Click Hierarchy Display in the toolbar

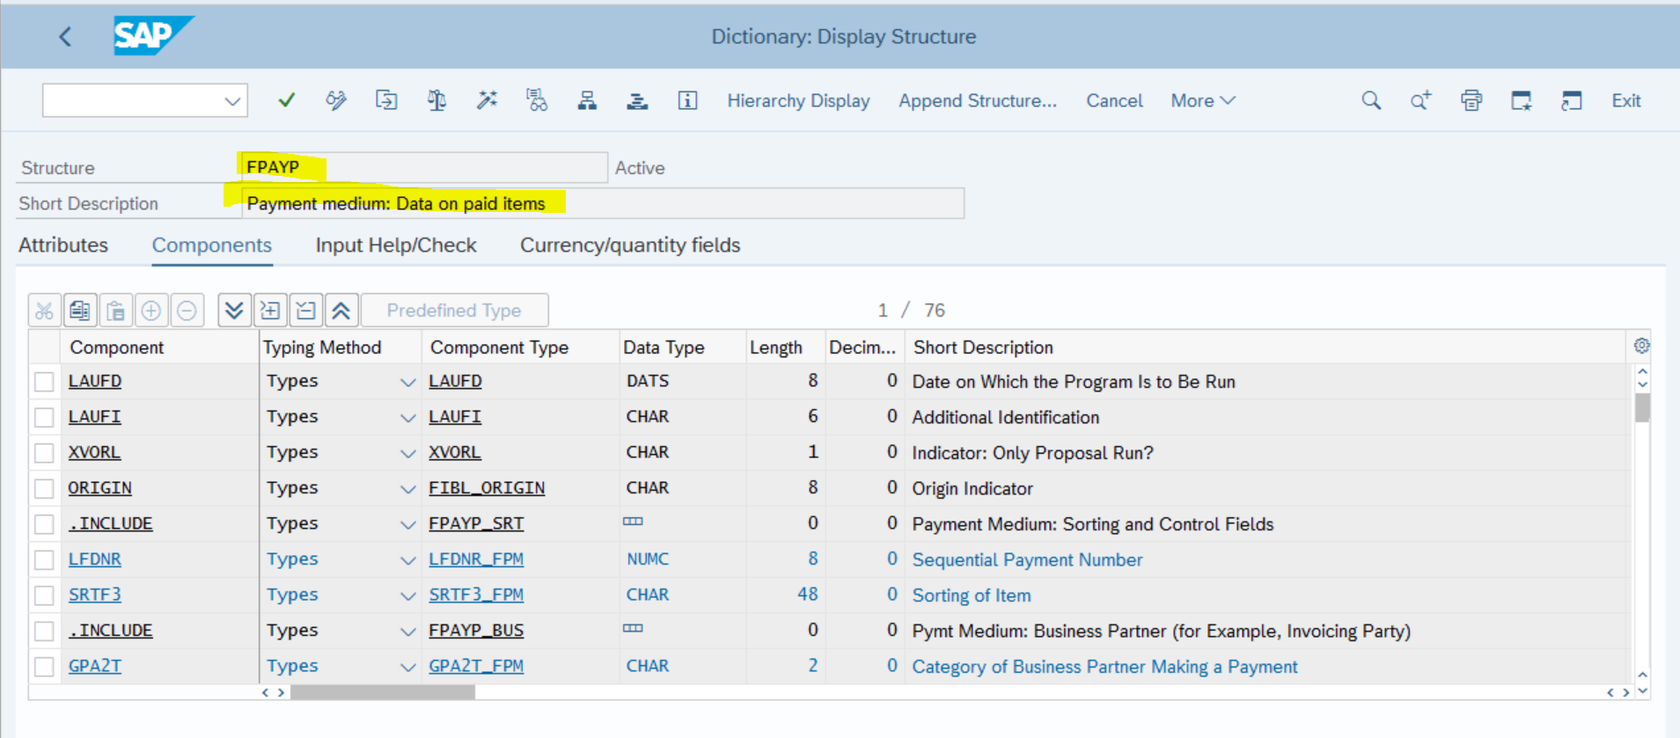[798, 100]
